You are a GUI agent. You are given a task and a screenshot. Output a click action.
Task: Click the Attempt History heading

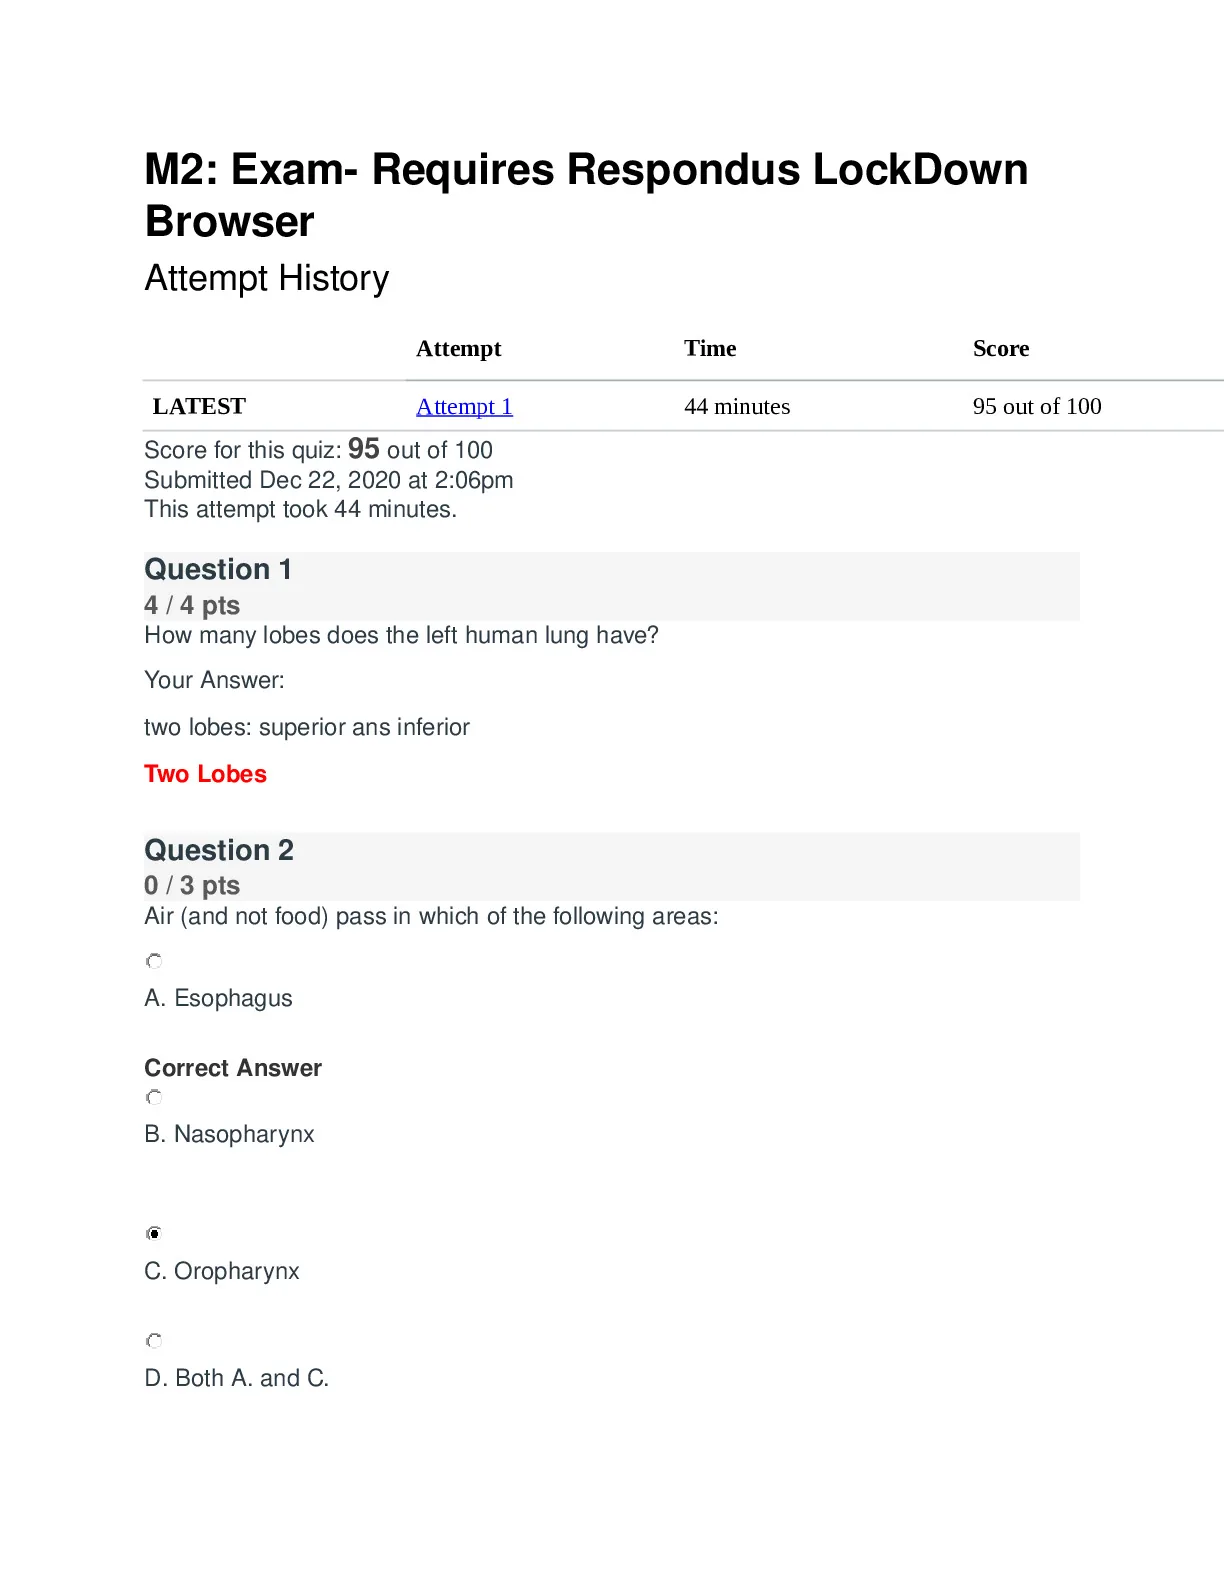point(267,278)
